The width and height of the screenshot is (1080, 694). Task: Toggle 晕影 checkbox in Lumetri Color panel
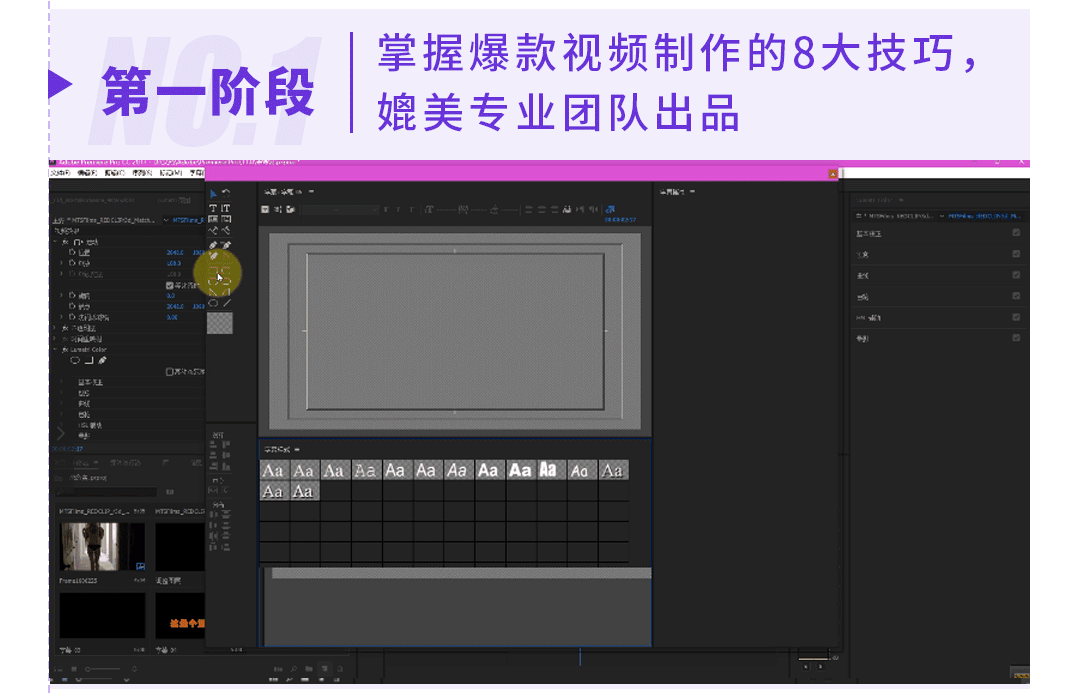(x=1016, y=338)
